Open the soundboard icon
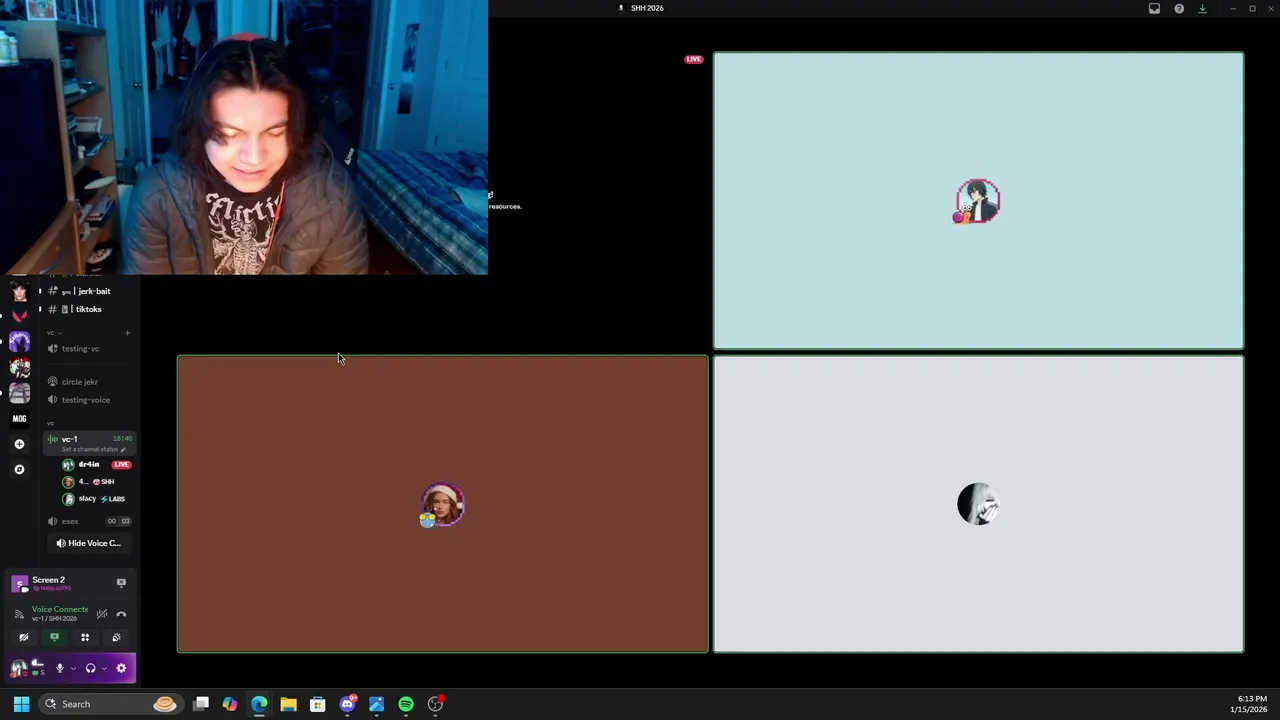 [116, 637]
